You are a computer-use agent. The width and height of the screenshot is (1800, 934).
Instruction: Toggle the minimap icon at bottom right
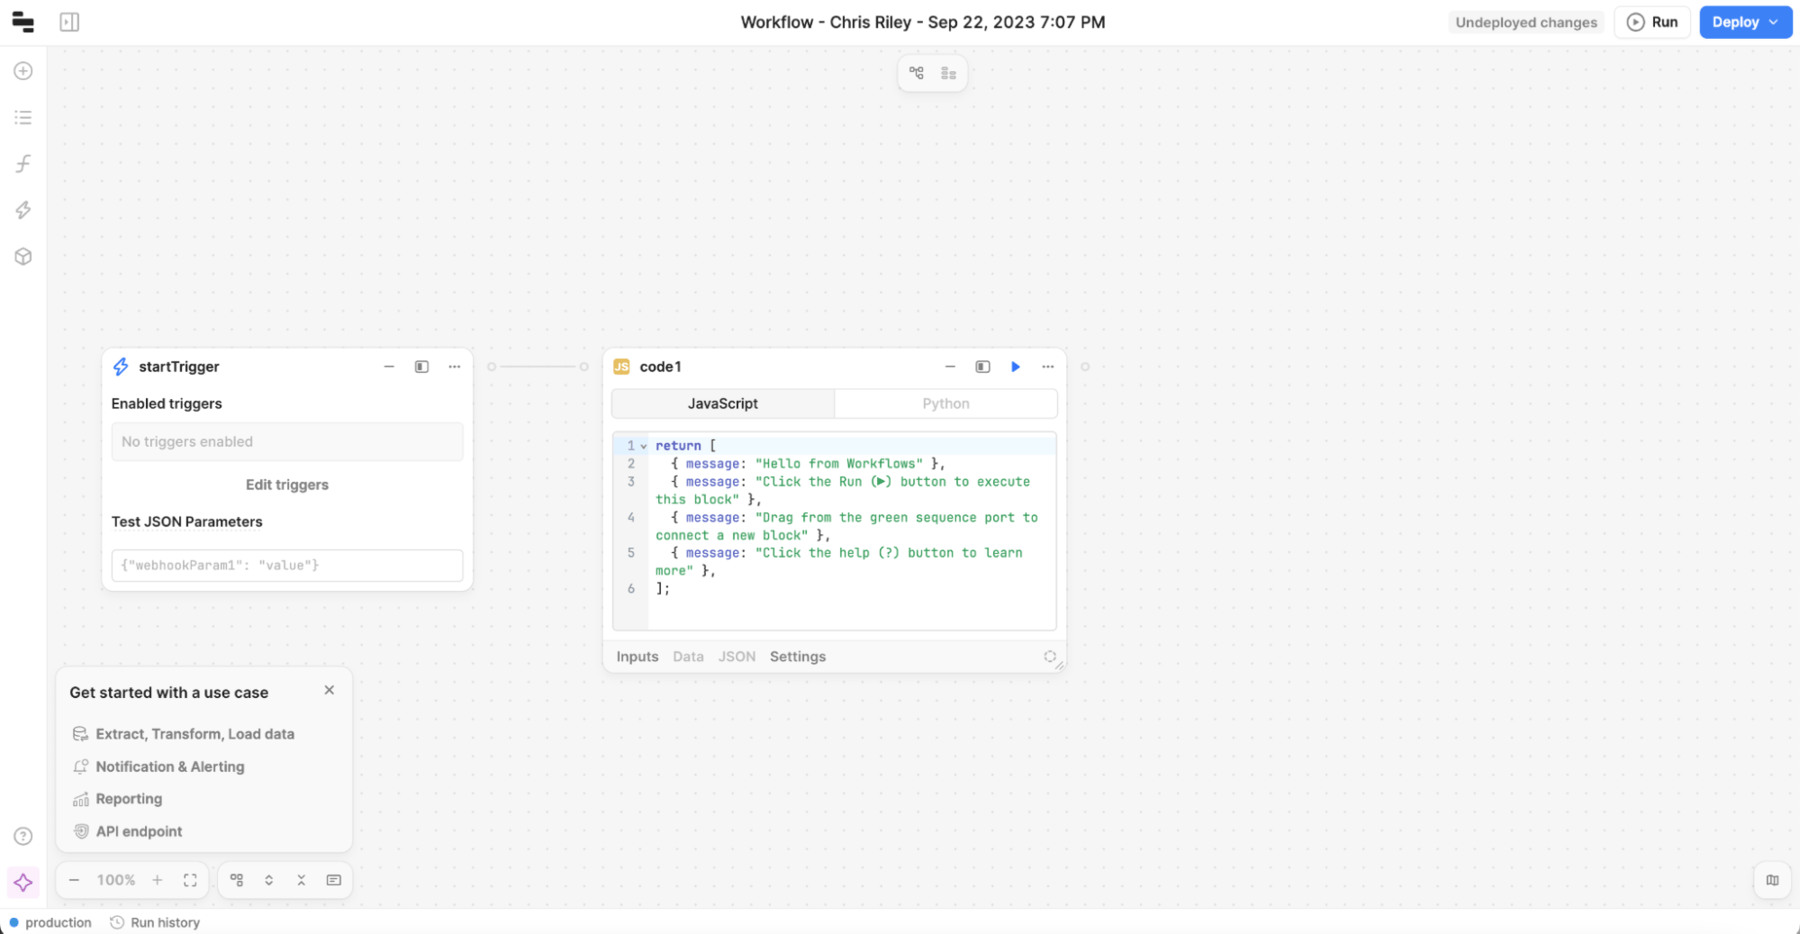[1772, 881]
